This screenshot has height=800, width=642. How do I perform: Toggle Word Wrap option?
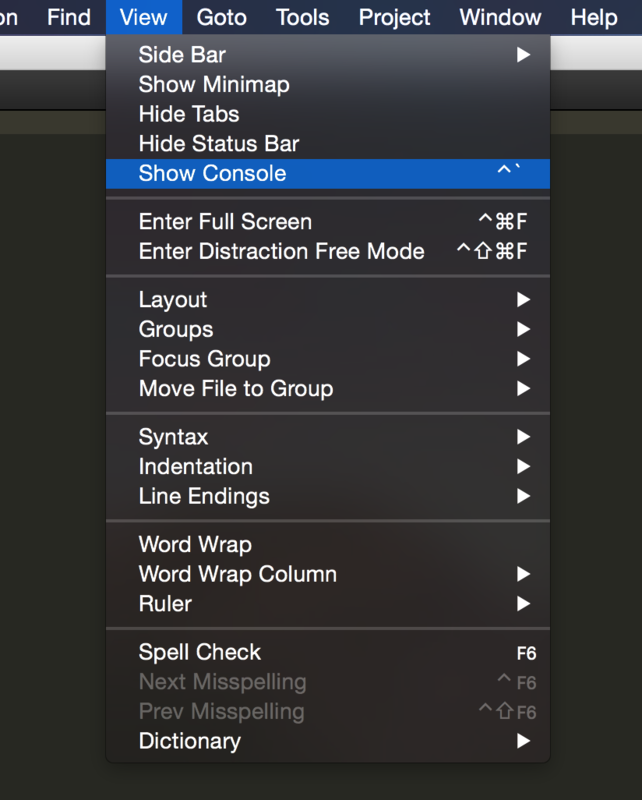click(195, 545)
